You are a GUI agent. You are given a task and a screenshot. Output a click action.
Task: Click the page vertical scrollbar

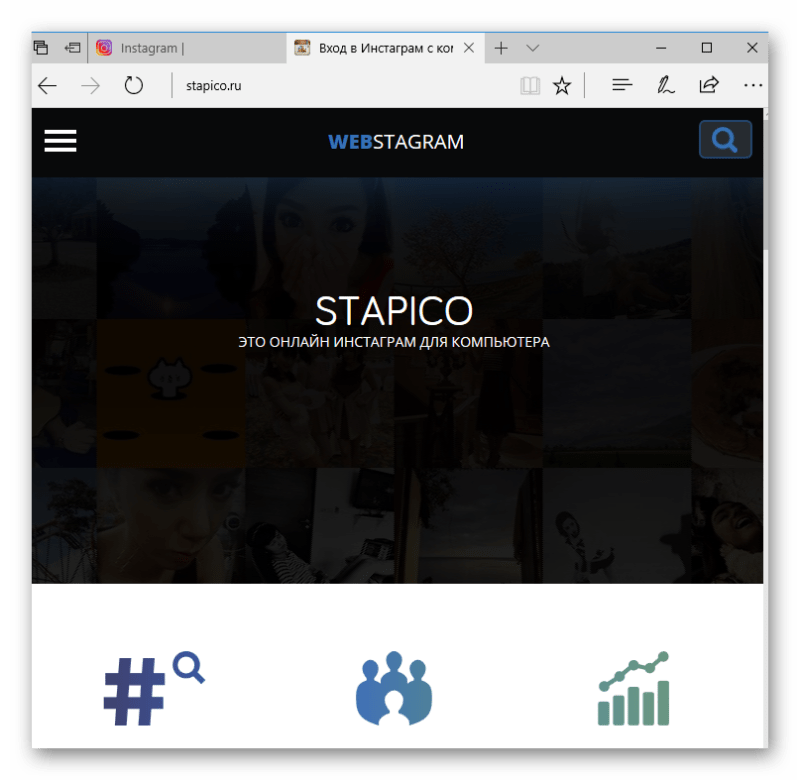coord(766,184)
